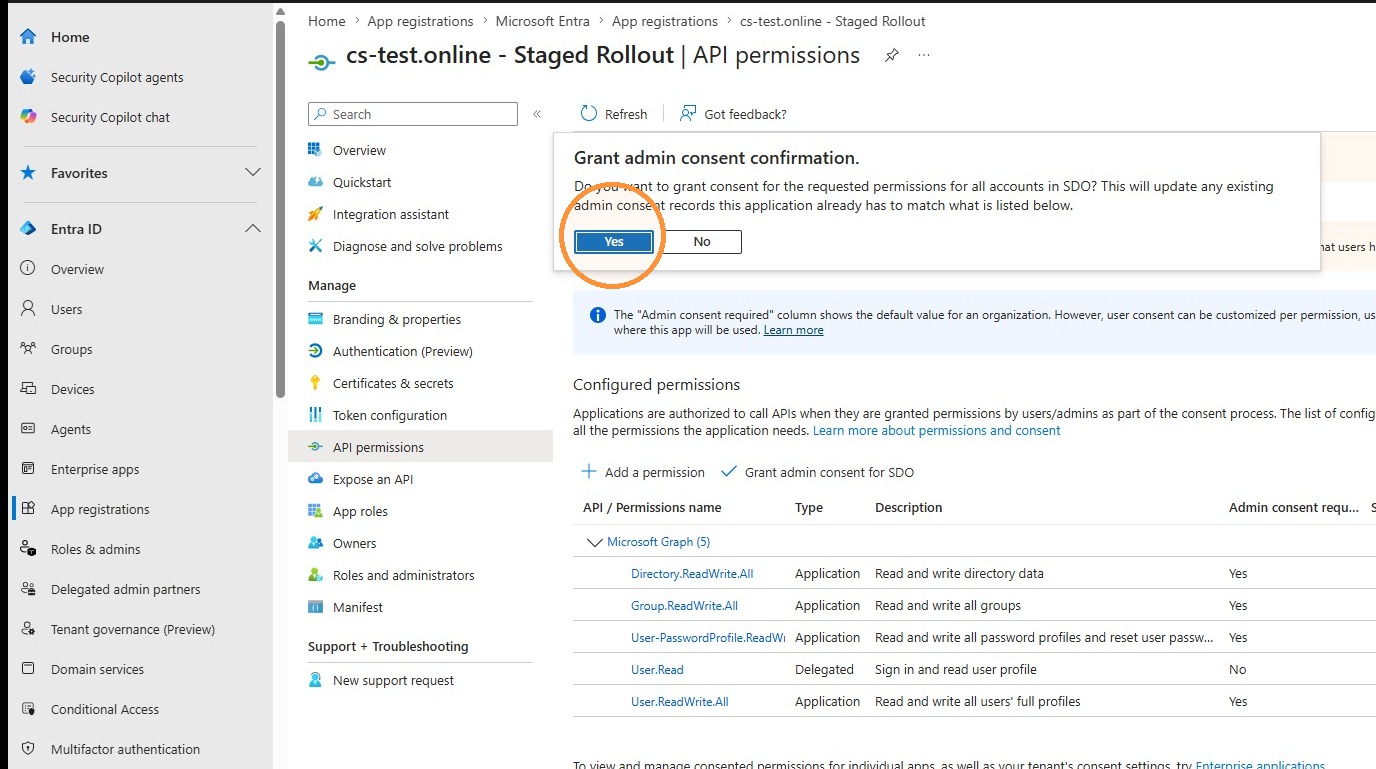Click the Integration assistant rocket icon
The image size is (1376, 769).
click(x=316, y=214)
